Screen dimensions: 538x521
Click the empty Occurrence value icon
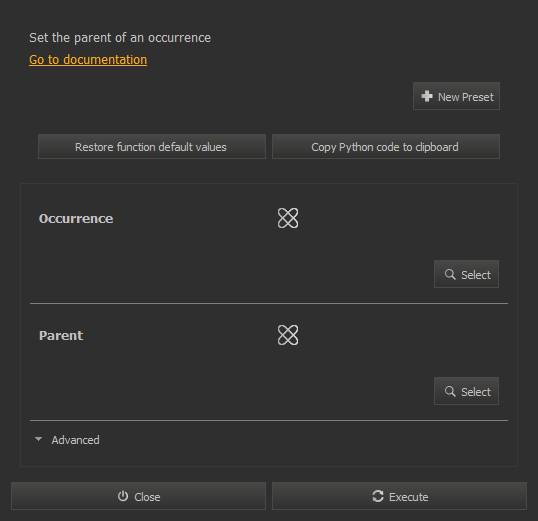point(288,218)
